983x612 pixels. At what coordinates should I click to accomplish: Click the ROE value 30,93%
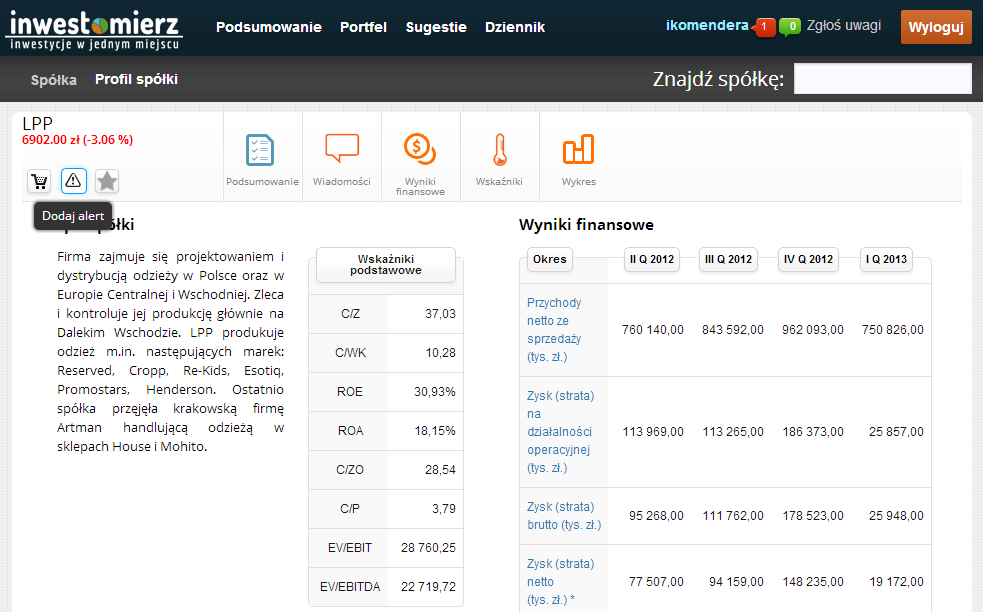click(434, 392)
